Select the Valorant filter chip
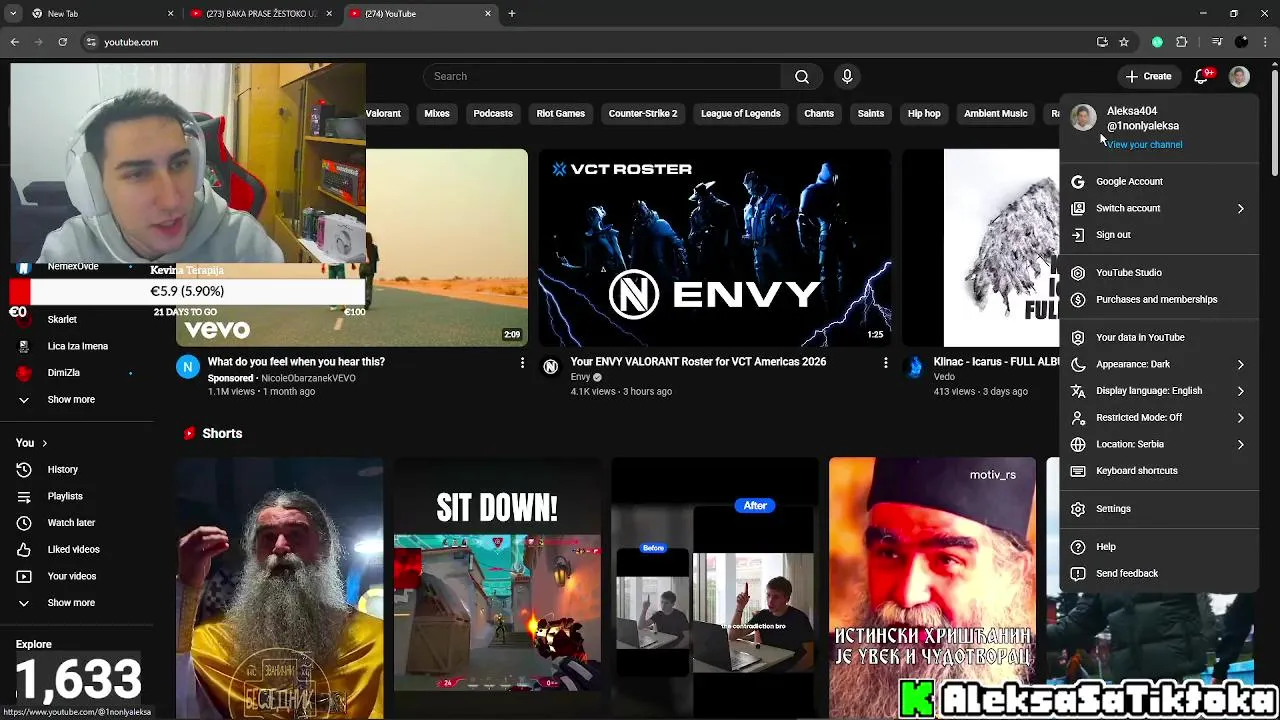 tap(382, 114)
